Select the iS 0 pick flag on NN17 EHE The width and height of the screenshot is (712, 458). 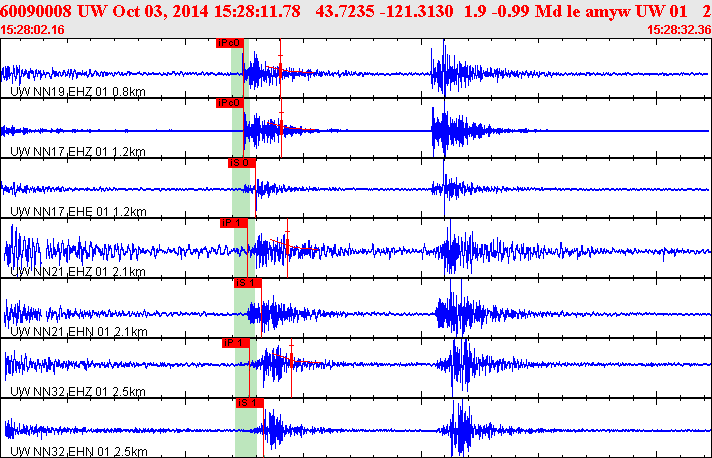tap(242, 163)
